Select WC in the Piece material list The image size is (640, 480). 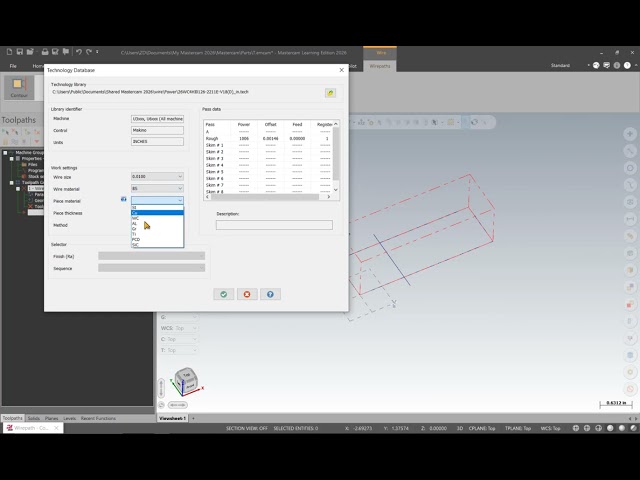(157, 218)
